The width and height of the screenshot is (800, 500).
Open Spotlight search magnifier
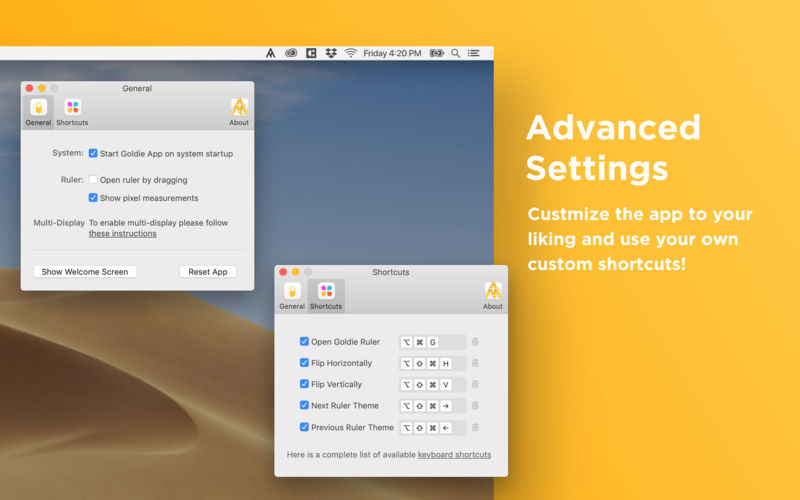click(456, 53)
